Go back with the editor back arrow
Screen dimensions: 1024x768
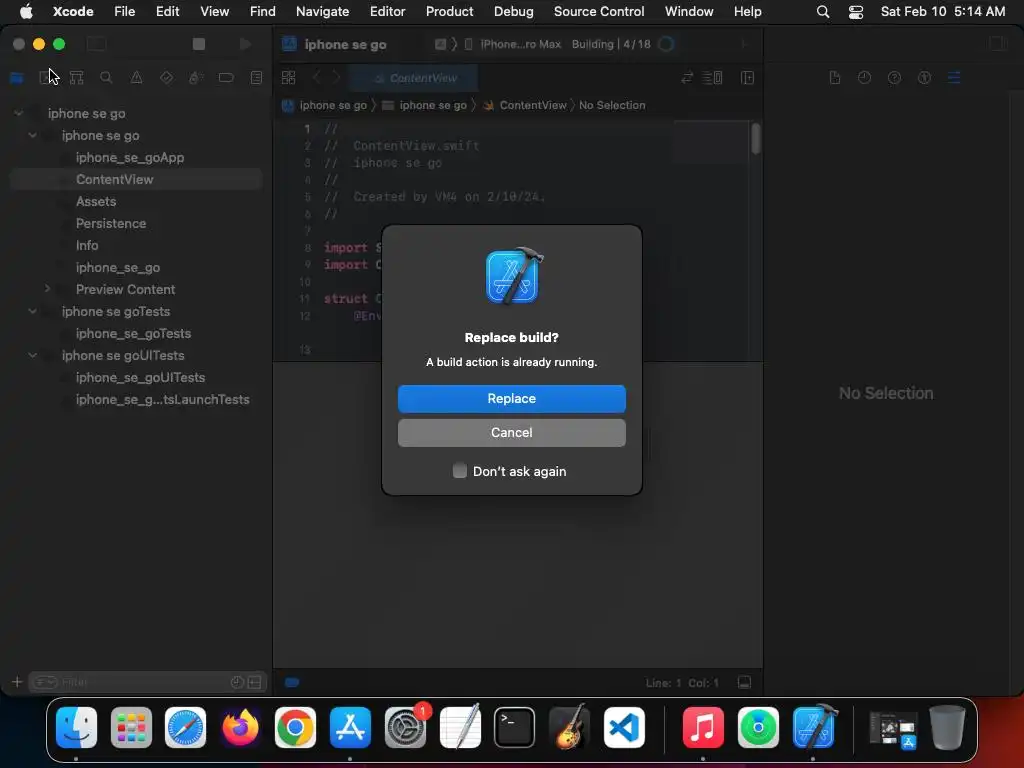(x=317, y=78)
